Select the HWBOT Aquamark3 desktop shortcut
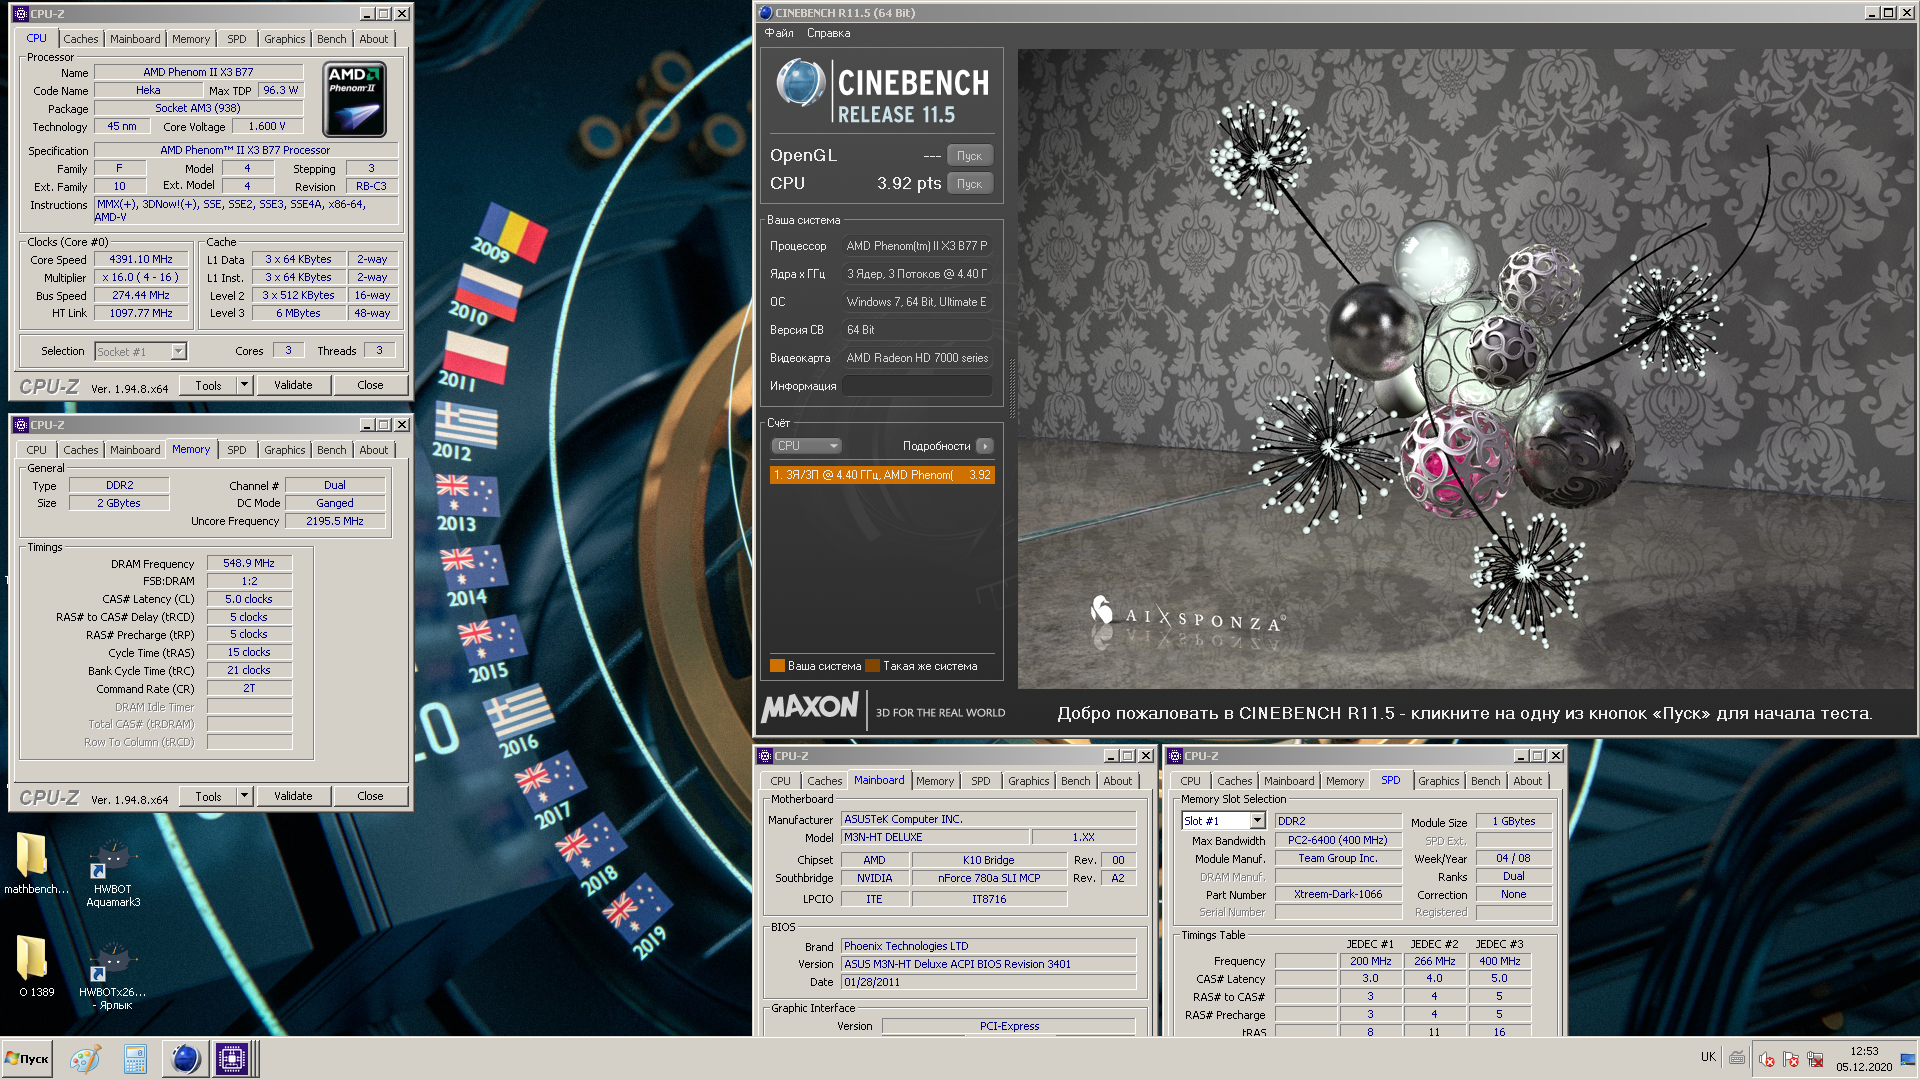1920x1080 pixels. (113, 873)
